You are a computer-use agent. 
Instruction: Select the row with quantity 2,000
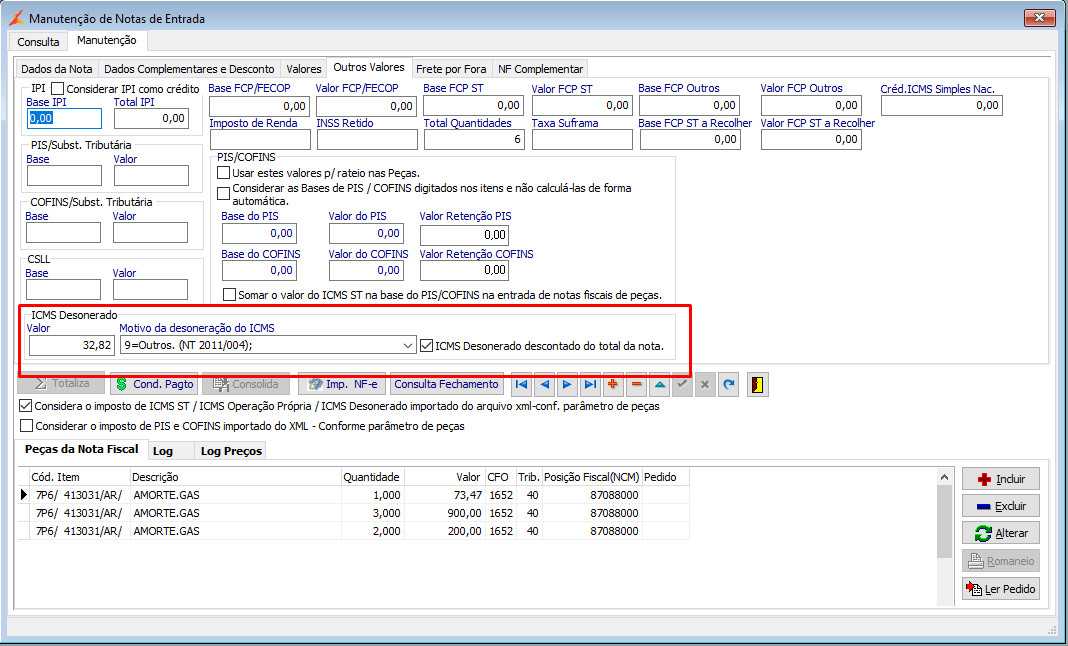[353, 531]
